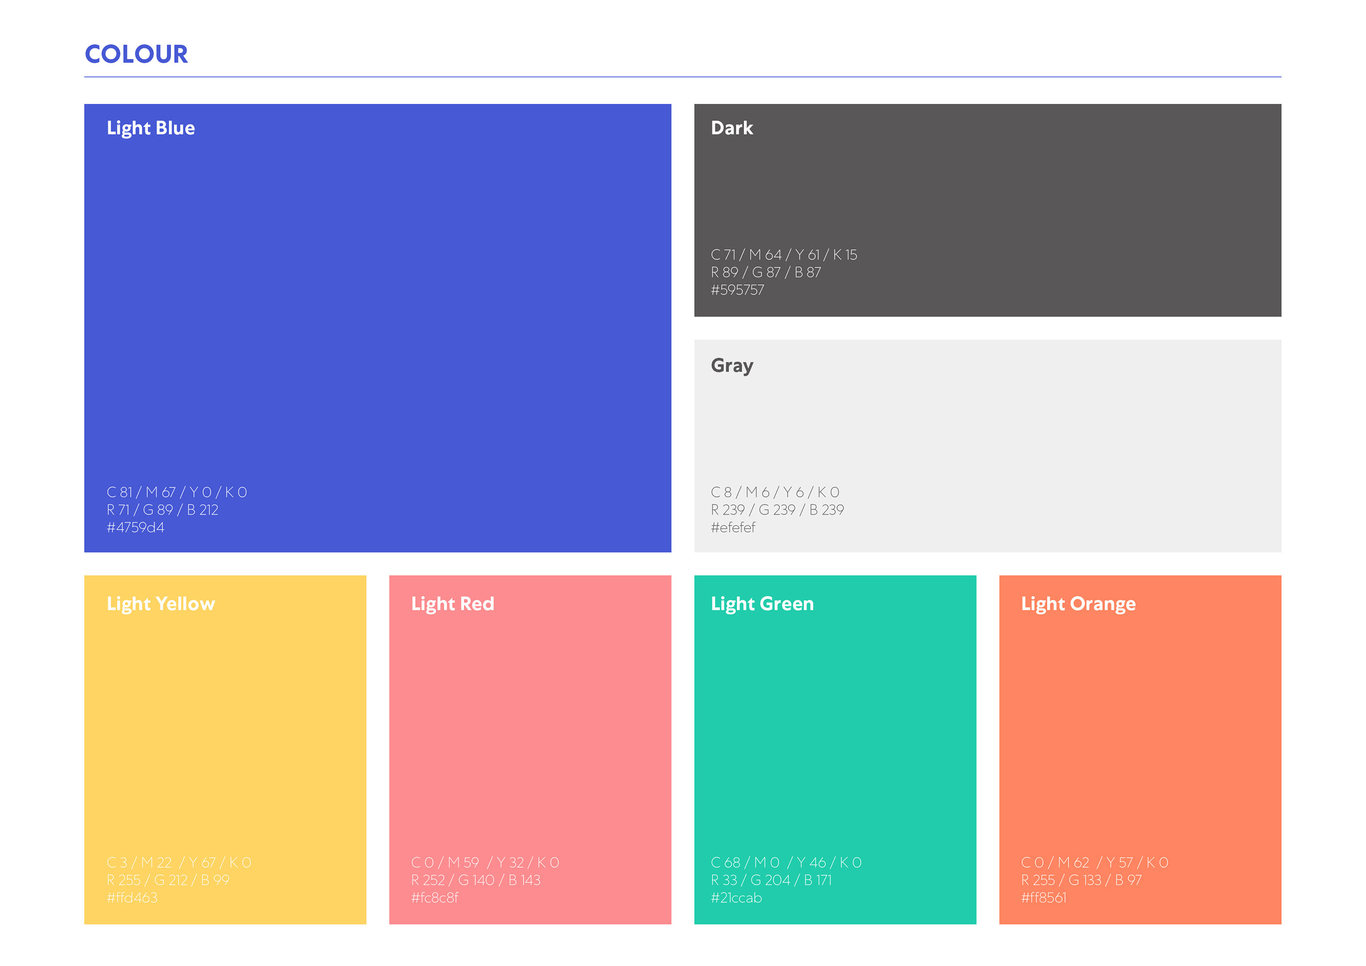Click 'R 255 / G 212 / B 99' text

[168, 880]
